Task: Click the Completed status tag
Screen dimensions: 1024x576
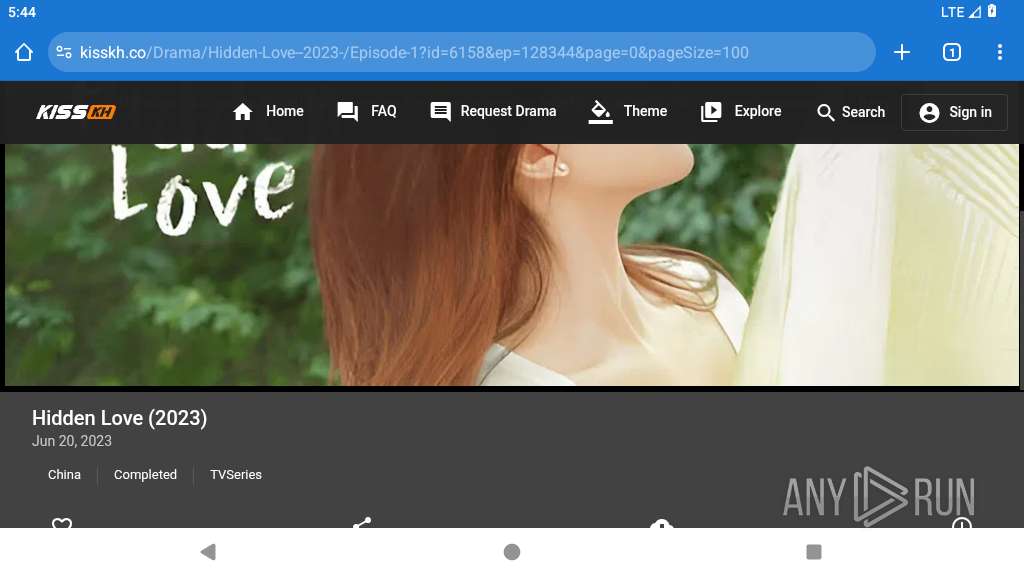Action: tap(145, 475)
